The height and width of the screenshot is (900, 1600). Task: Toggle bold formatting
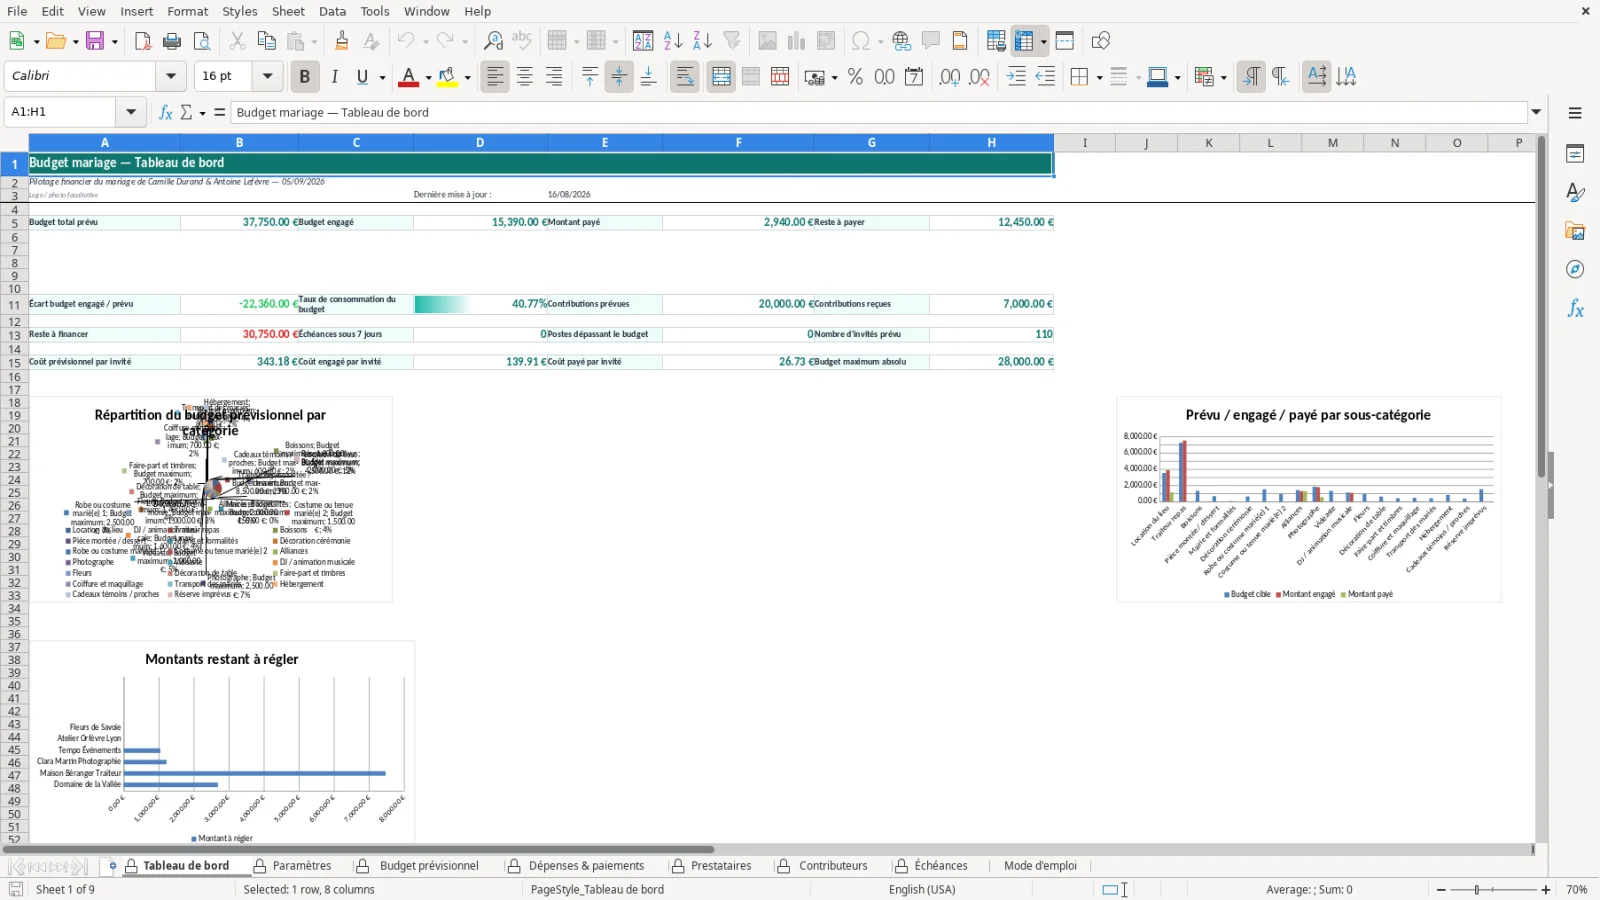(304, 77)
